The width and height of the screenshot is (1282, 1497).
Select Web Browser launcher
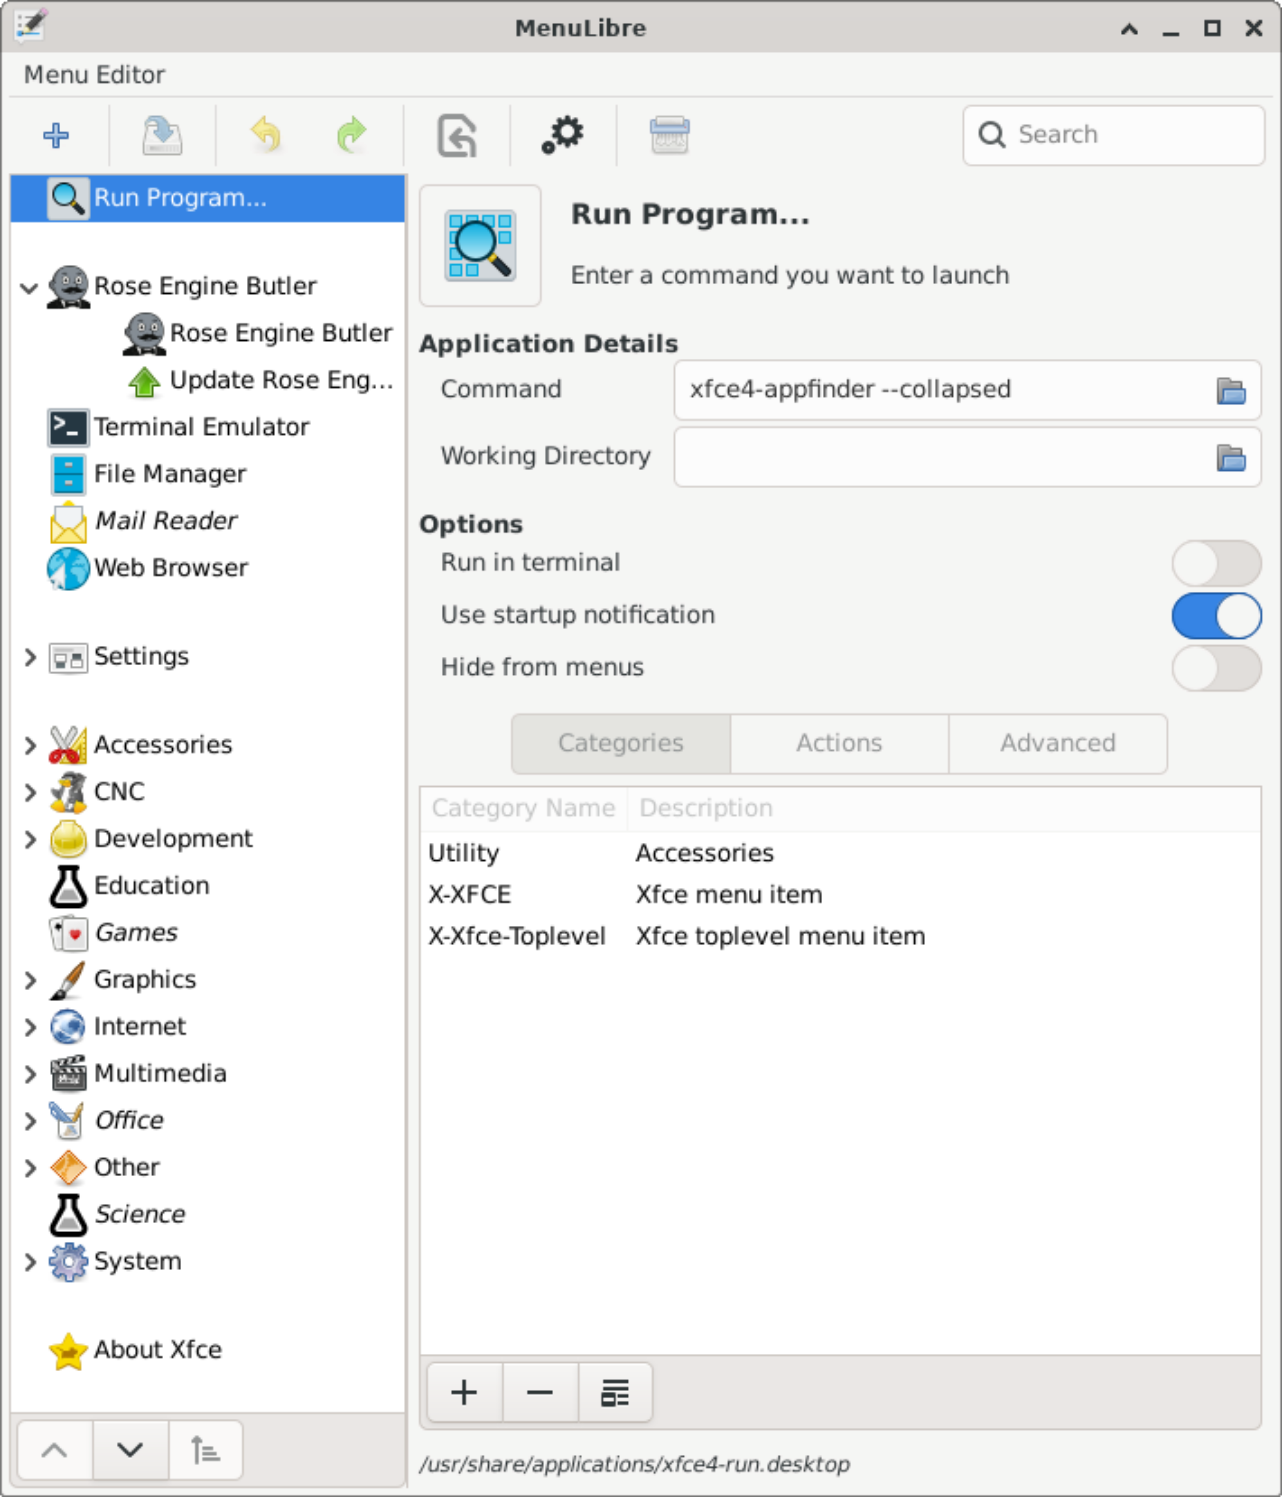click(x=208, y=568)
